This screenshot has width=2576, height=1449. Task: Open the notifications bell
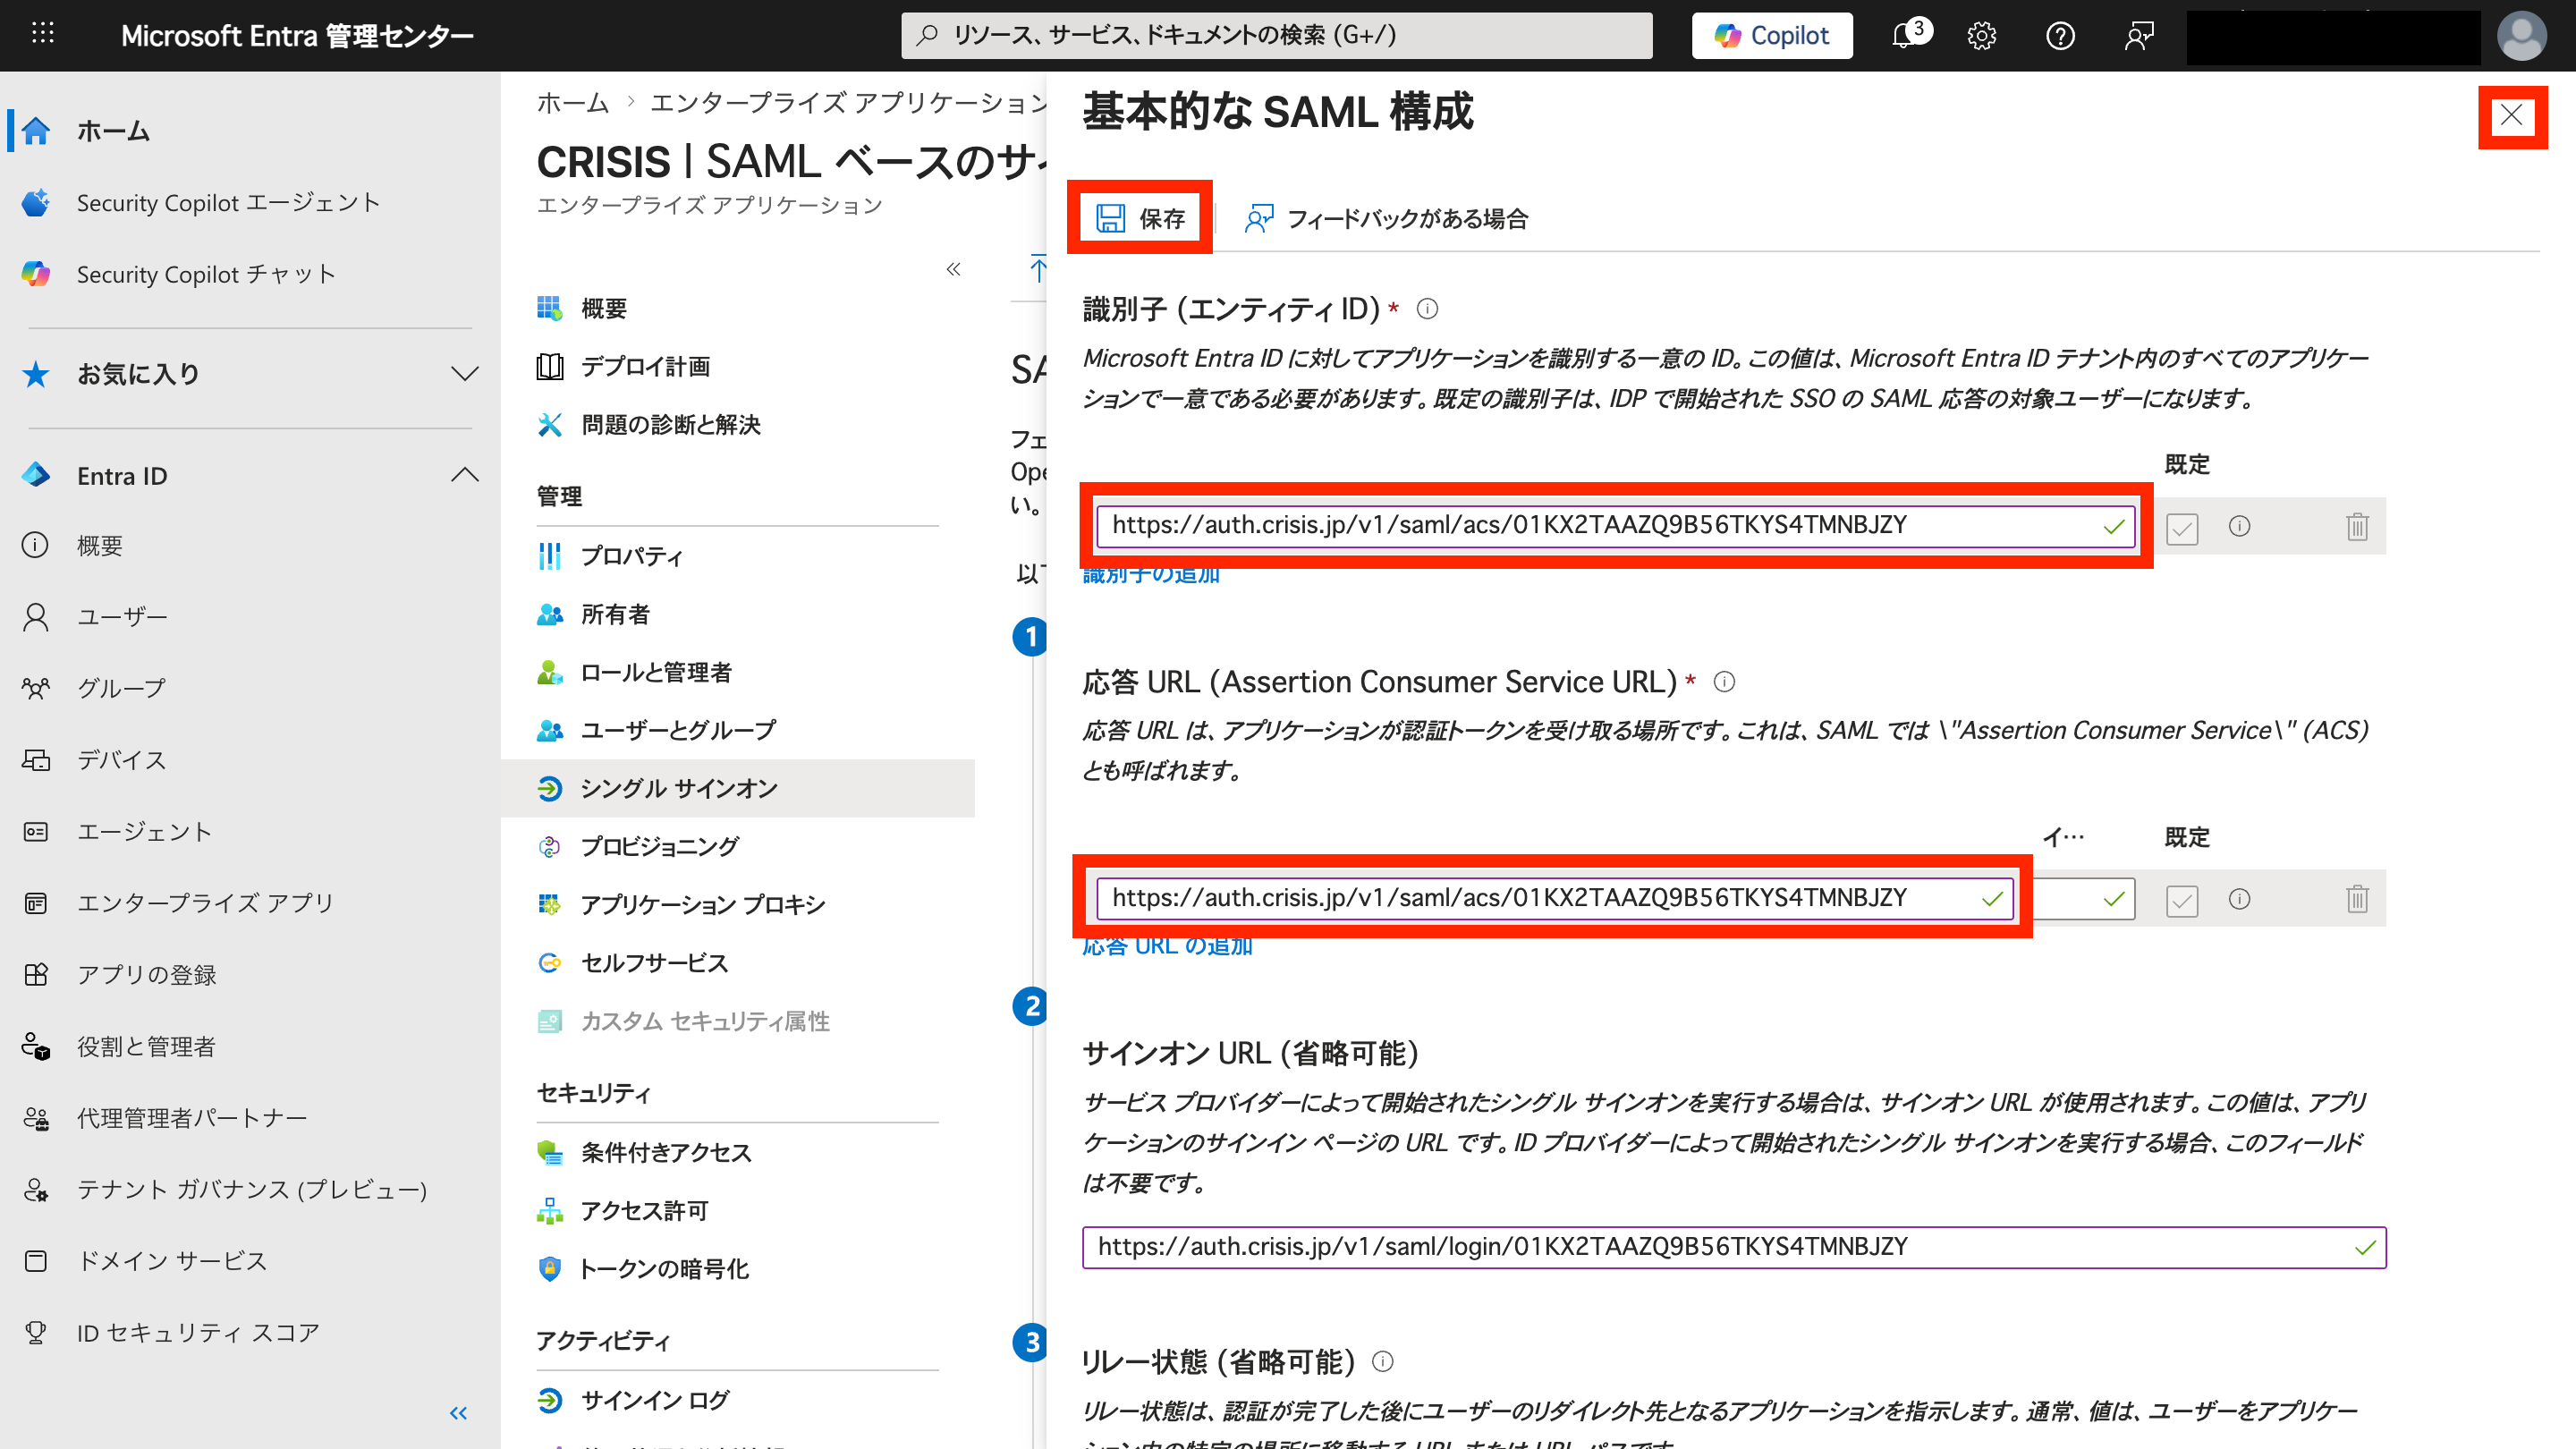(x=1905, y=35)
